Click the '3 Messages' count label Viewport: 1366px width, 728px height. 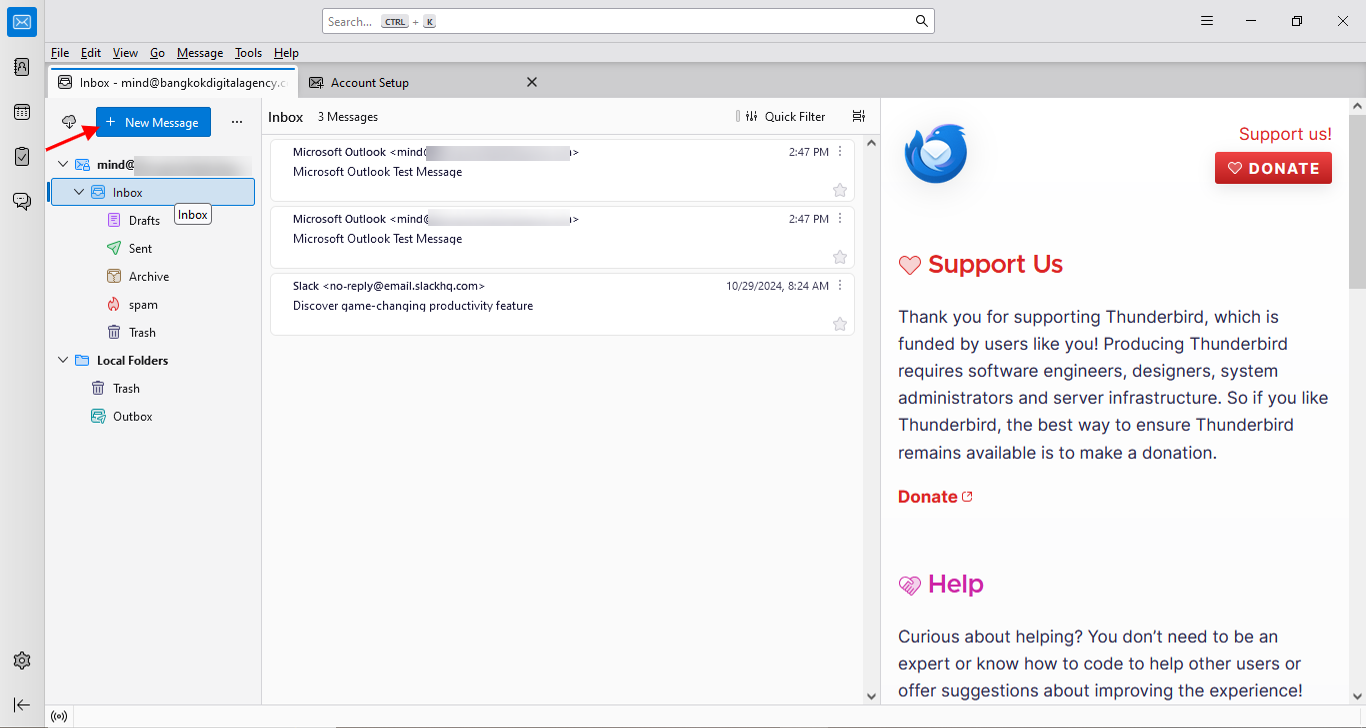click(x=348, y=117)
